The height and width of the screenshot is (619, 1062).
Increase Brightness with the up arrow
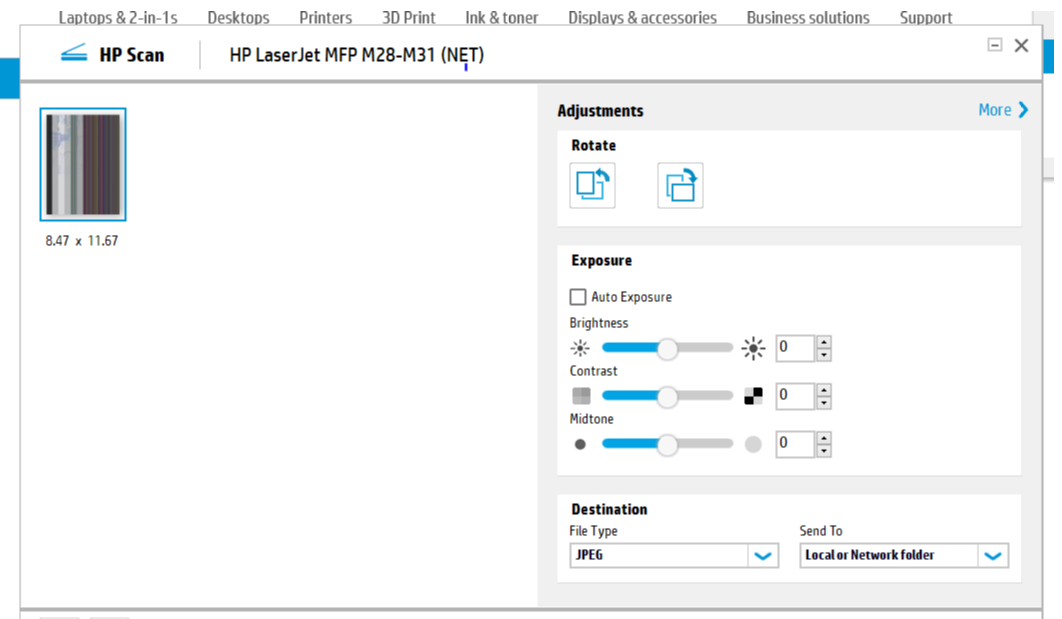point(824,341)
